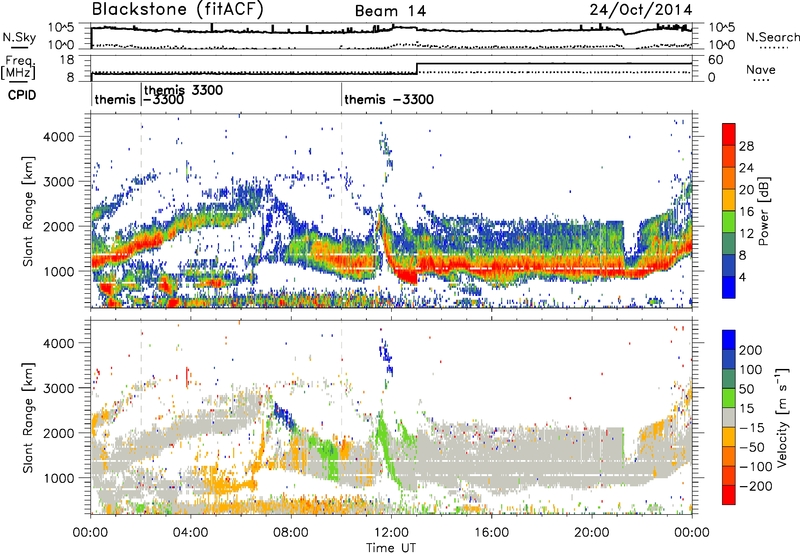Click "4000" on the power panel range axis
Viewport: 800px width, 554px height.
point(58,137)
